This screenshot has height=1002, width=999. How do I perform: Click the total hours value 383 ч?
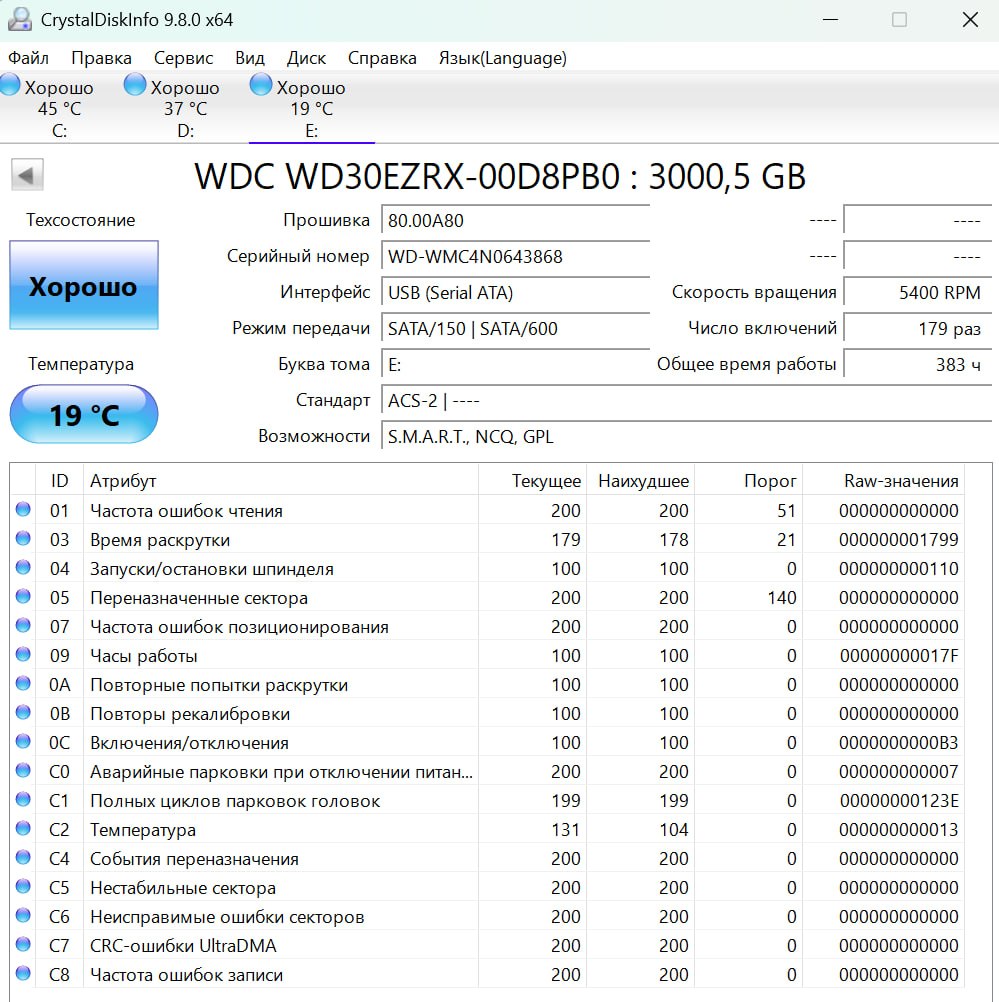click(917, 364)
